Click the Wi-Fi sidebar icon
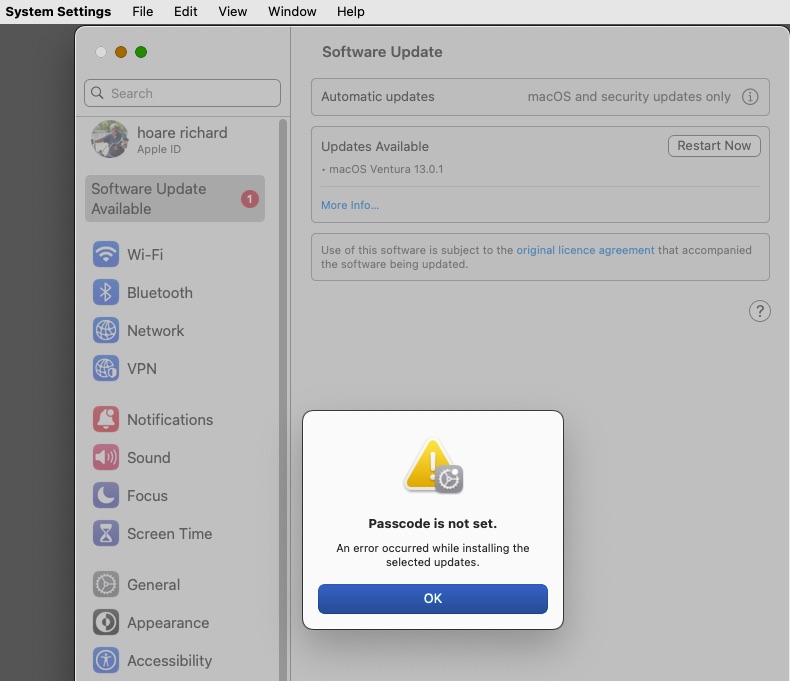This screenshot has width=790, height=681. (106, 254)
